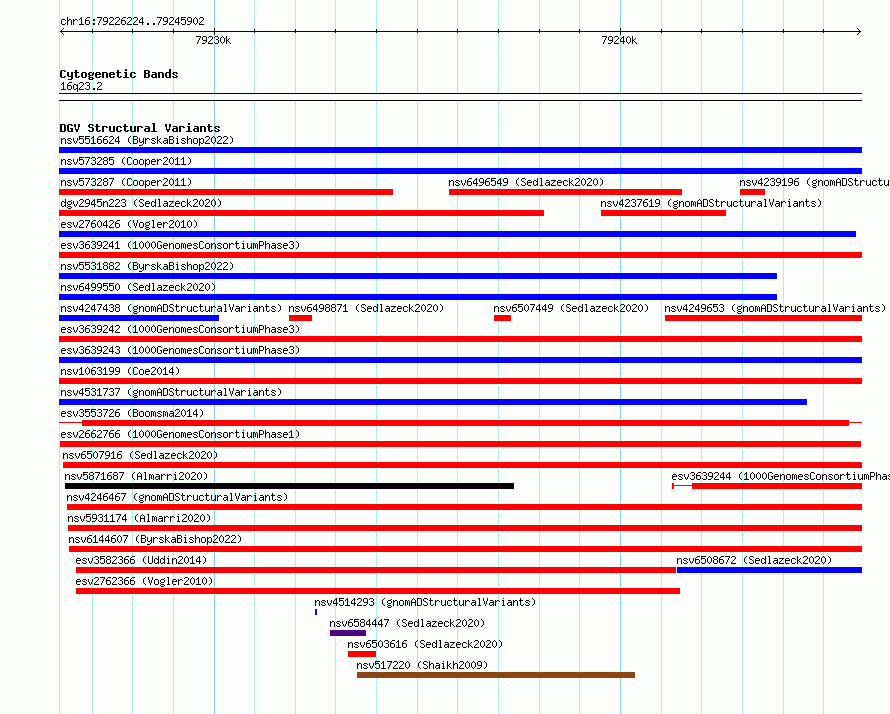
Task: Click nsv6507449 (Sedlazeck2020) label
Action: pyautogui.click(x=571, y=308)
